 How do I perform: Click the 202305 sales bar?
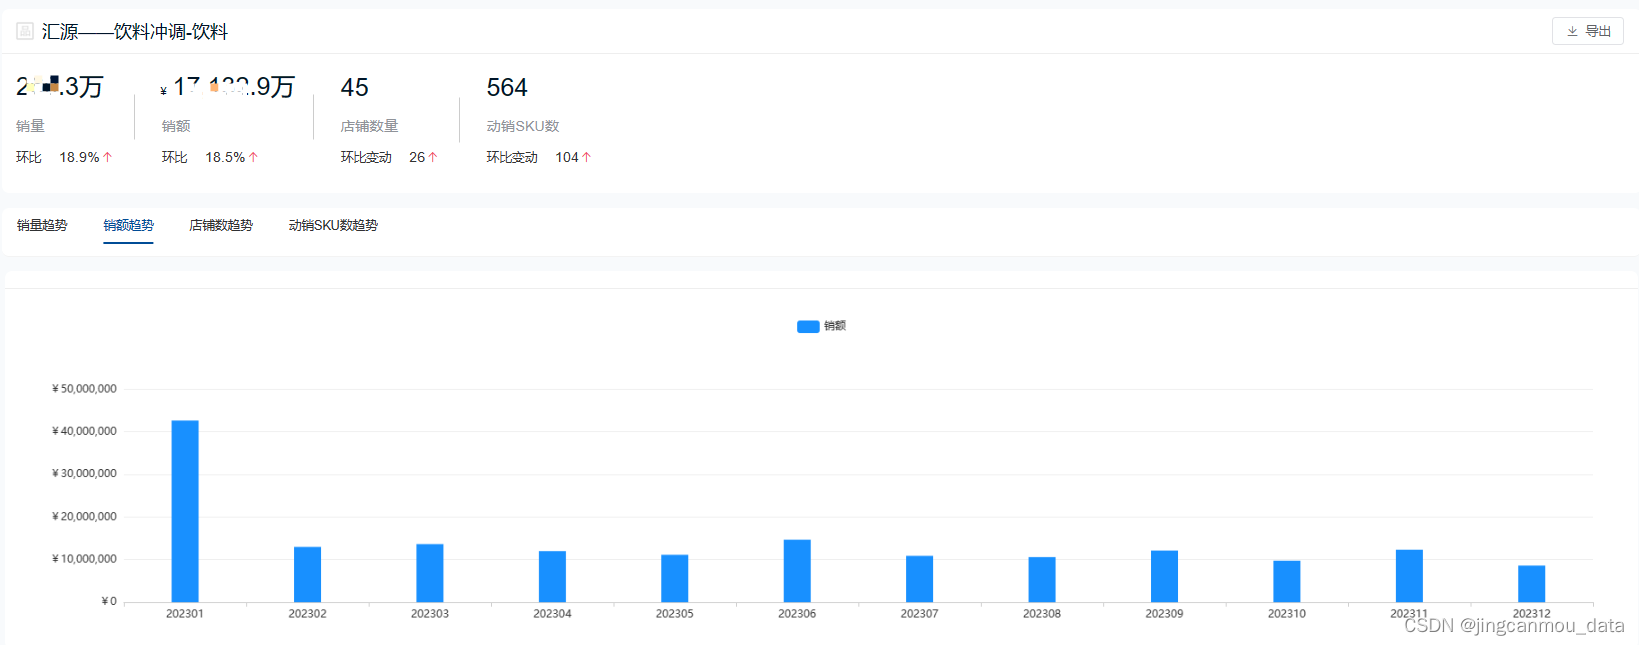675,578
